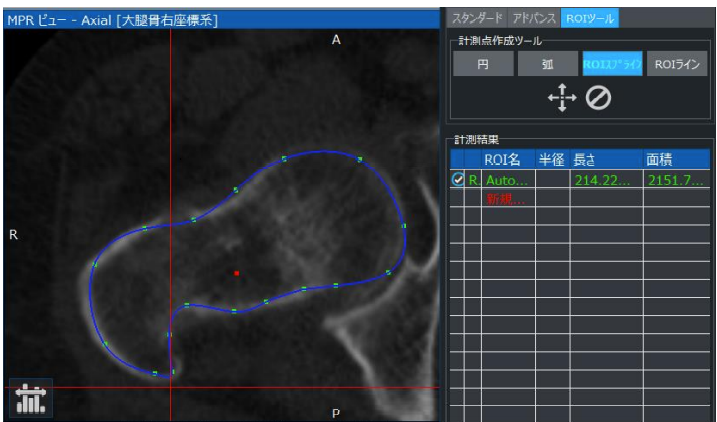The image size is (717, 422).
Task: Click the red center point of the ROI
Action: tap(237, 273)
